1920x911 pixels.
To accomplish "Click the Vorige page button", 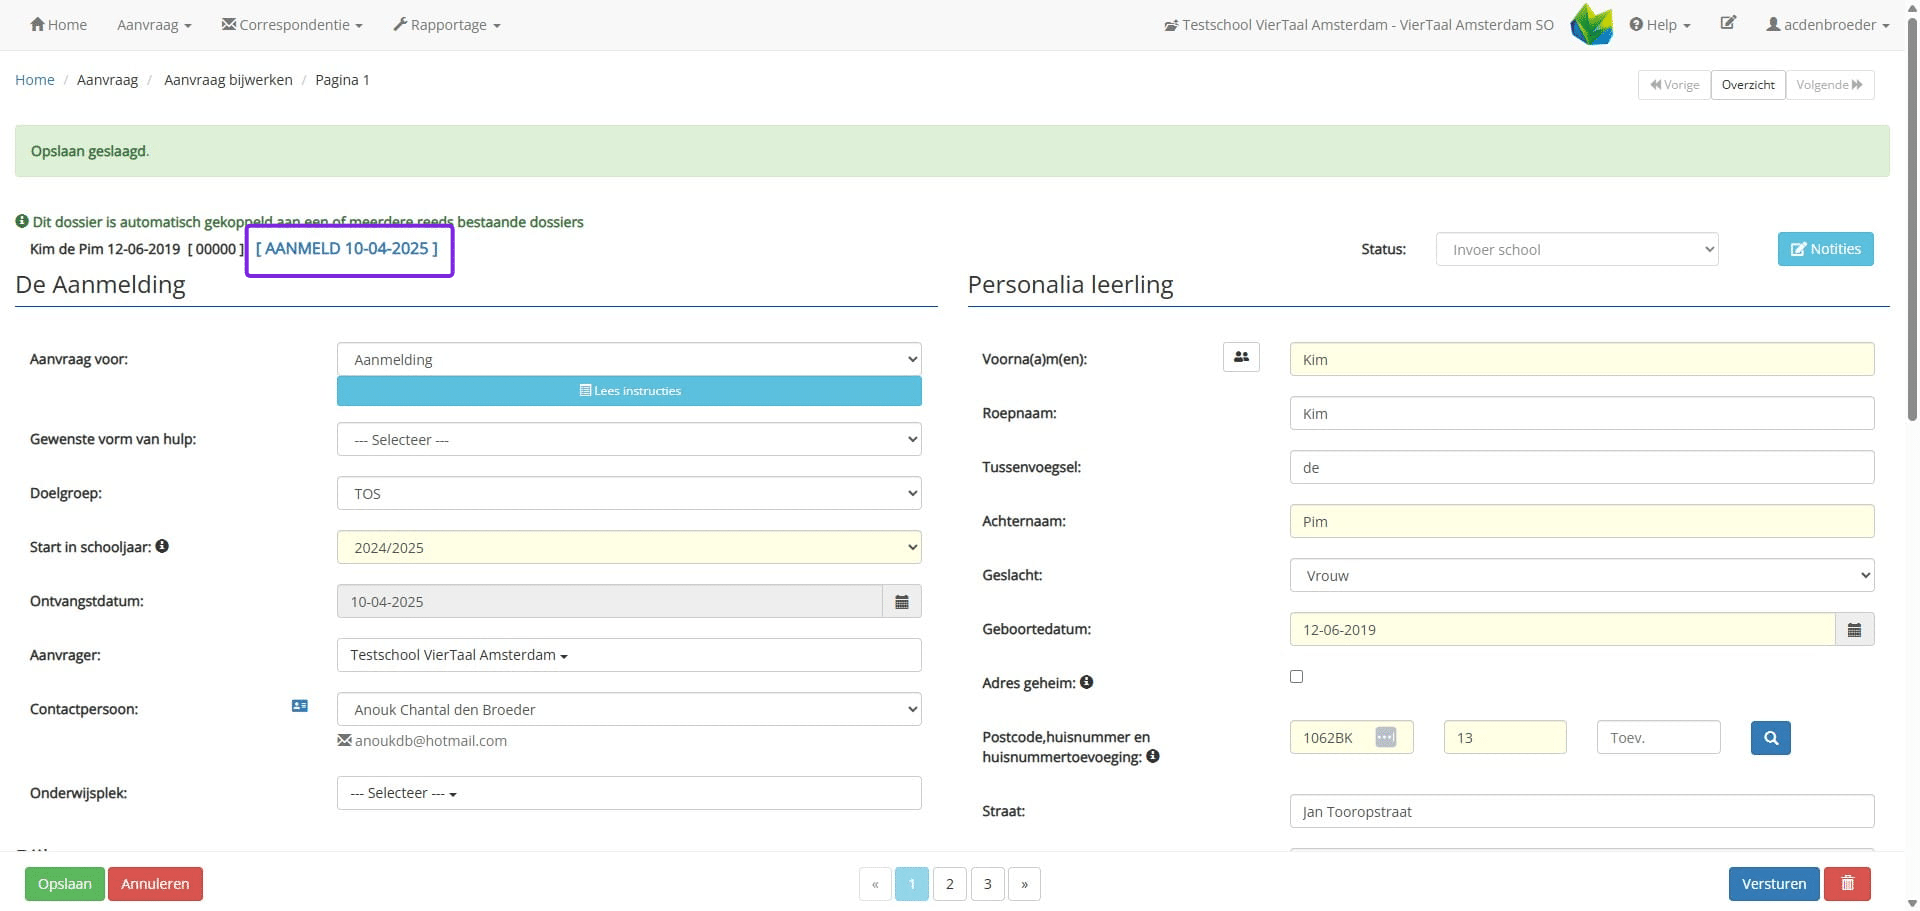I will coord(1675,85).
